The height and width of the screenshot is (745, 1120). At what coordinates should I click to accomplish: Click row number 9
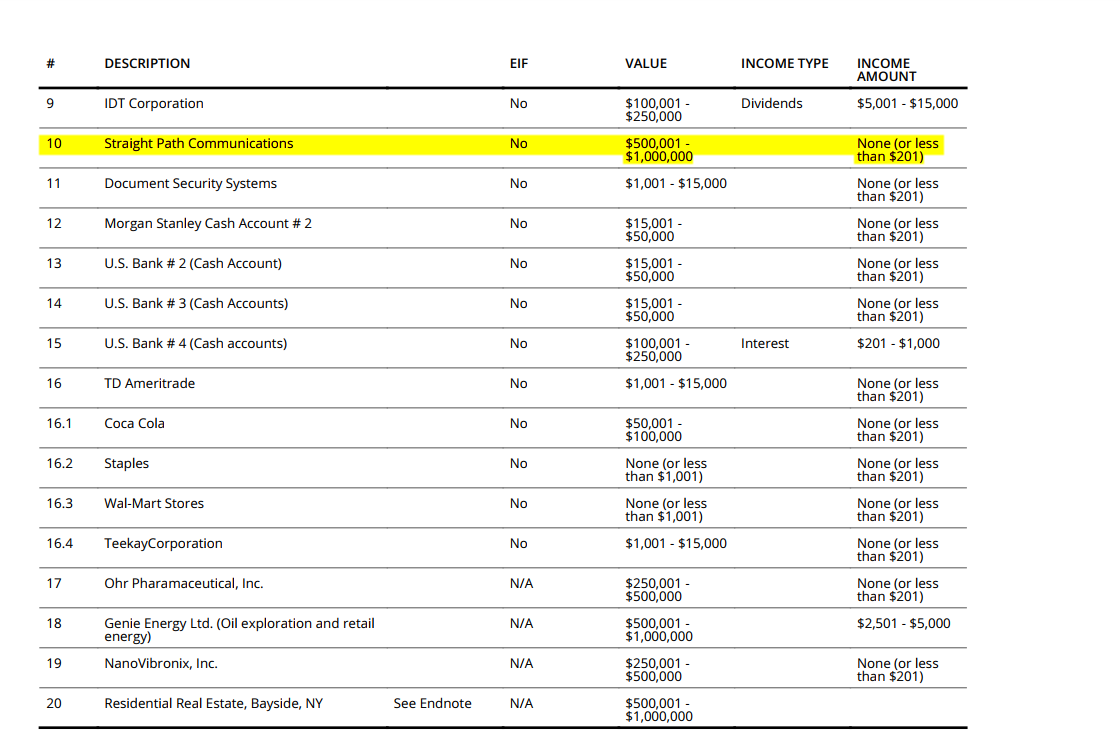[50, 104]
